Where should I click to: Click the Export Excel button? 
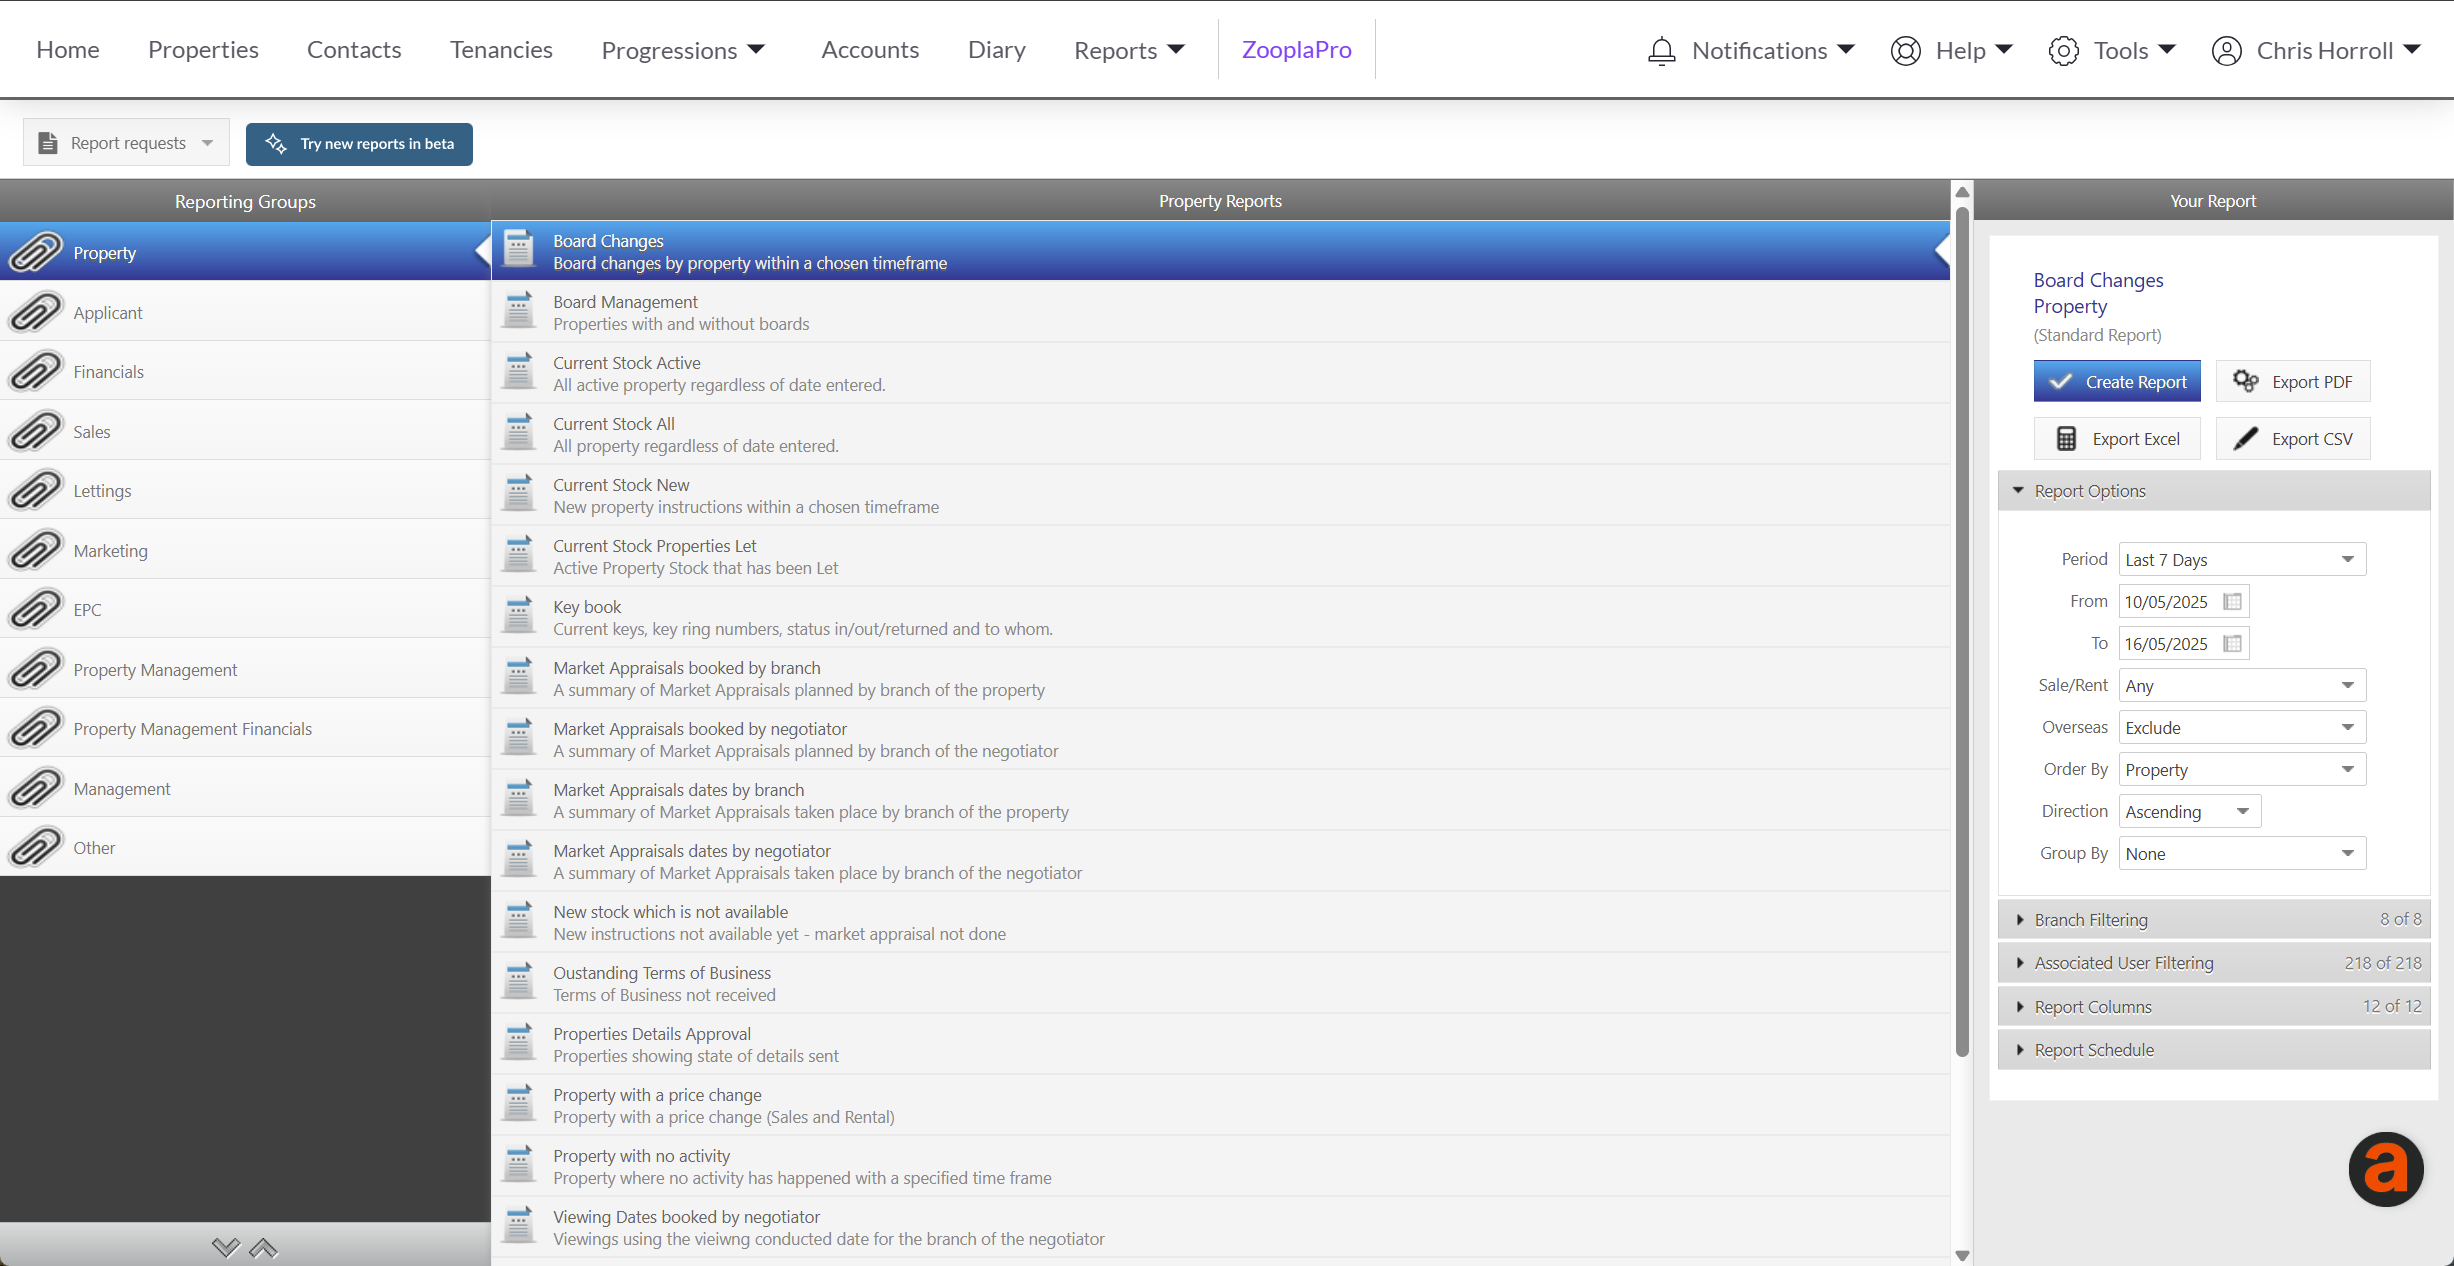[x=2117, y=439]
